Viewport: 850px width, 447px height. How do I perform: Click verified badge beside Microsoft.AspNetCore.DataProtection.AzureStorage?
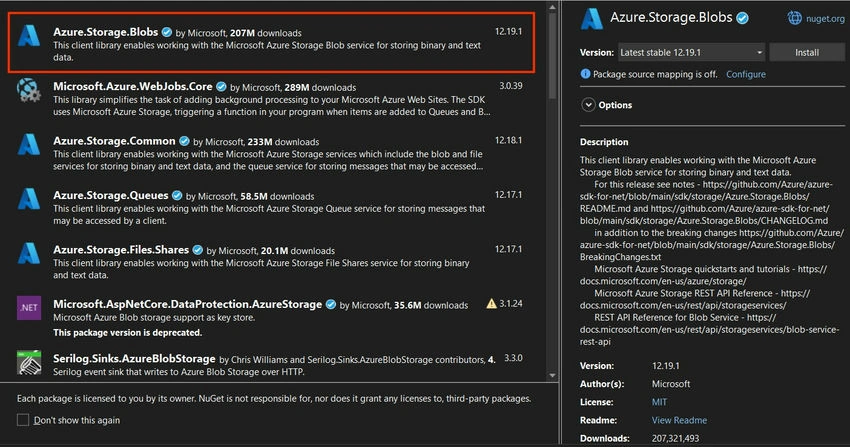coord(331,305)
